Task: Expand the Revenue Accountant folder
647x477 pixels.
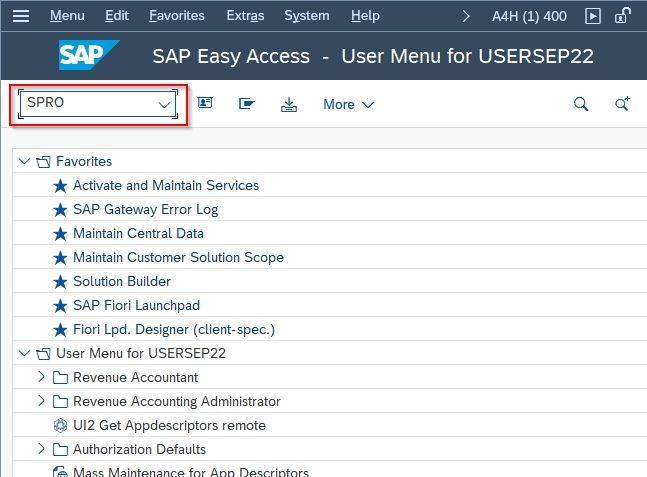Action: [41, 377]
